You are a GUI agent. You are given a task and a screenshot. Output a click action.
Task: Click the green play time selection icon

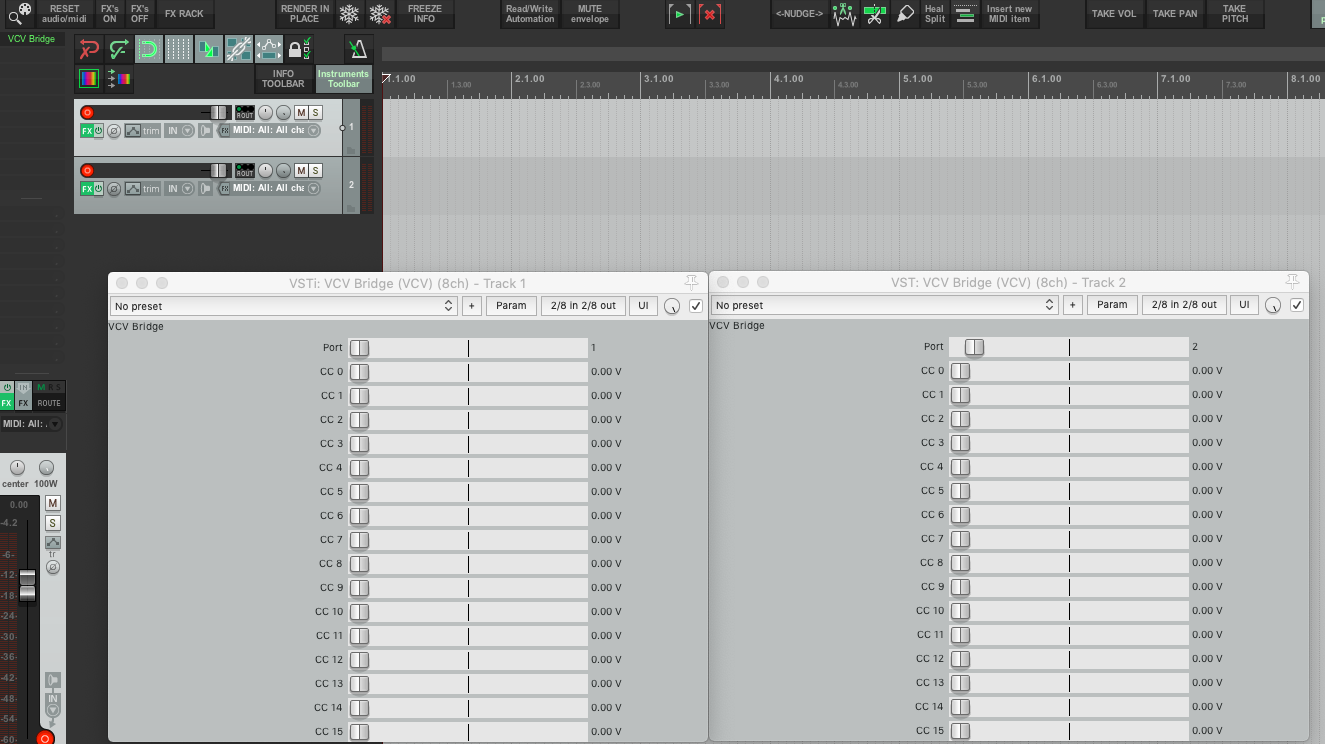point(679,14)
